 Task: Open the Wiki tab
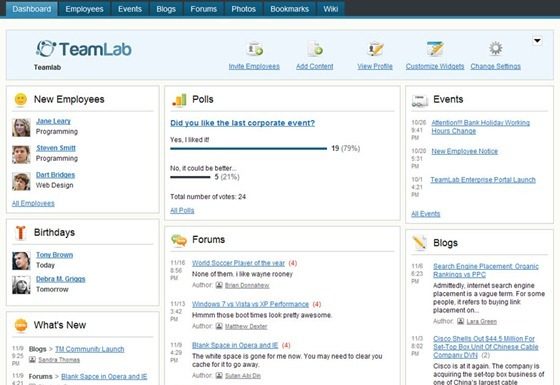tap(331, 9)
